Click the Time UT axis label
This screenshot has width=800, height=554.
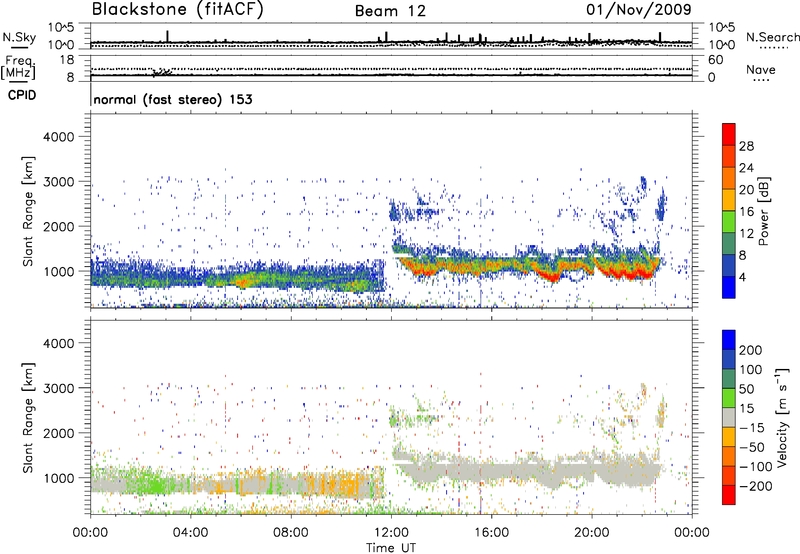point(391,547)
